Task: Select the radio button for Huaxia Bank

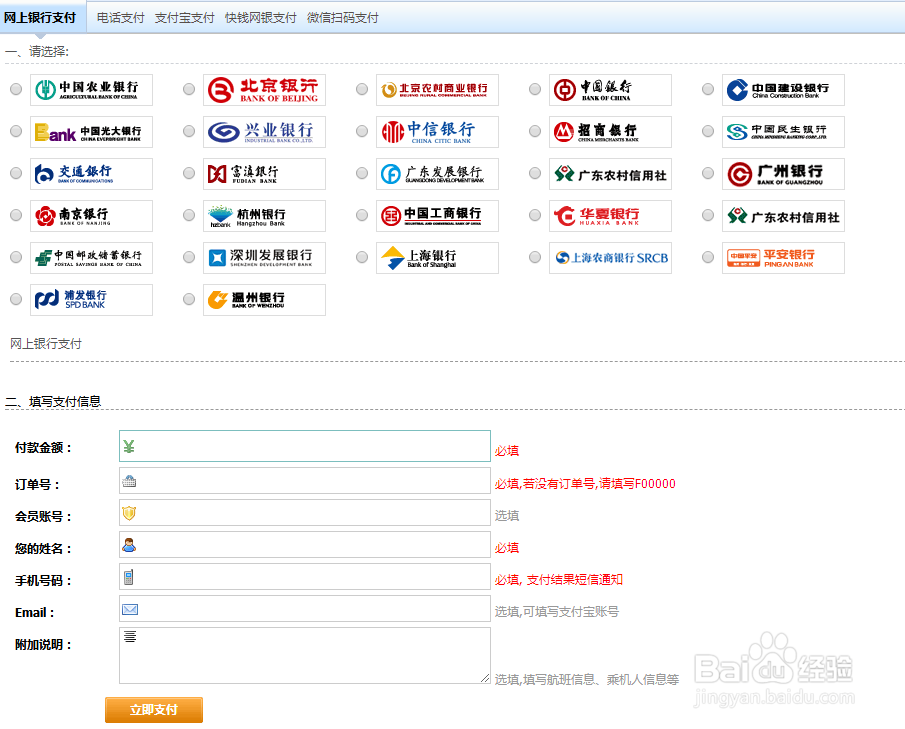Action: [x=535, y=215]
